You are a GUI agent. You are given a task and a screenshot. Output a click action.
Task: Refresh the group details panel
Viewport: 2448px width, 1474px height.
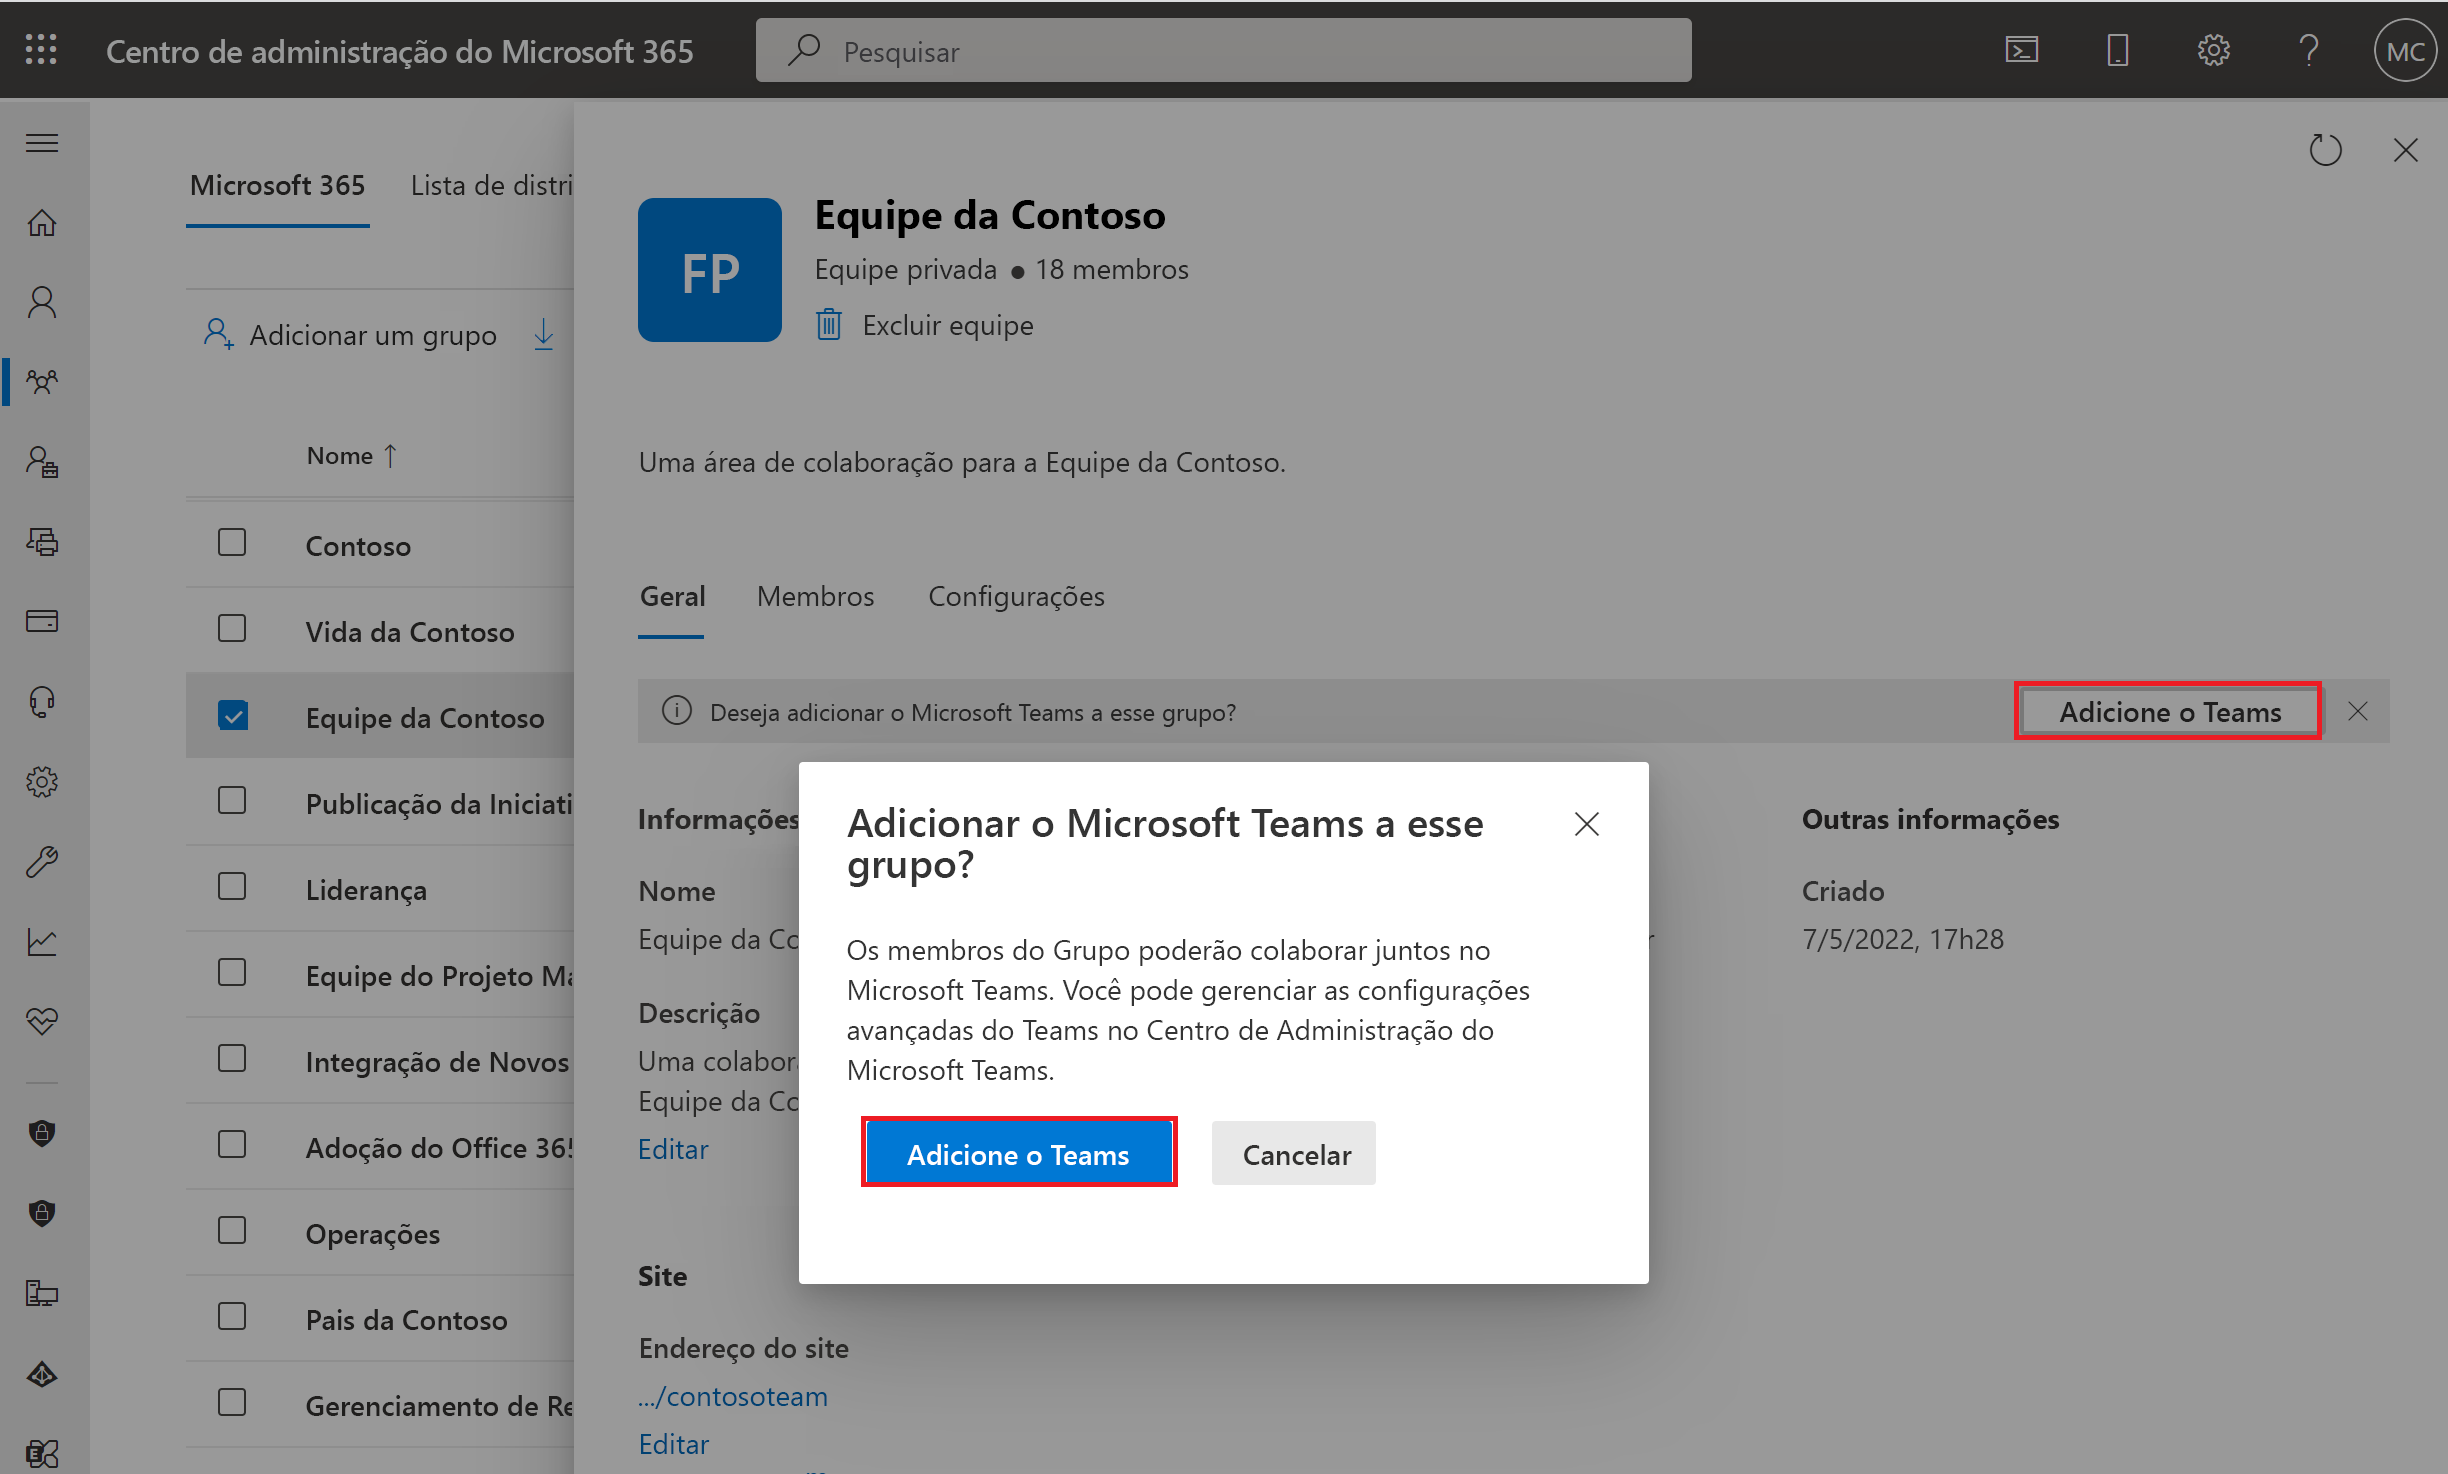coord(2325,150)
